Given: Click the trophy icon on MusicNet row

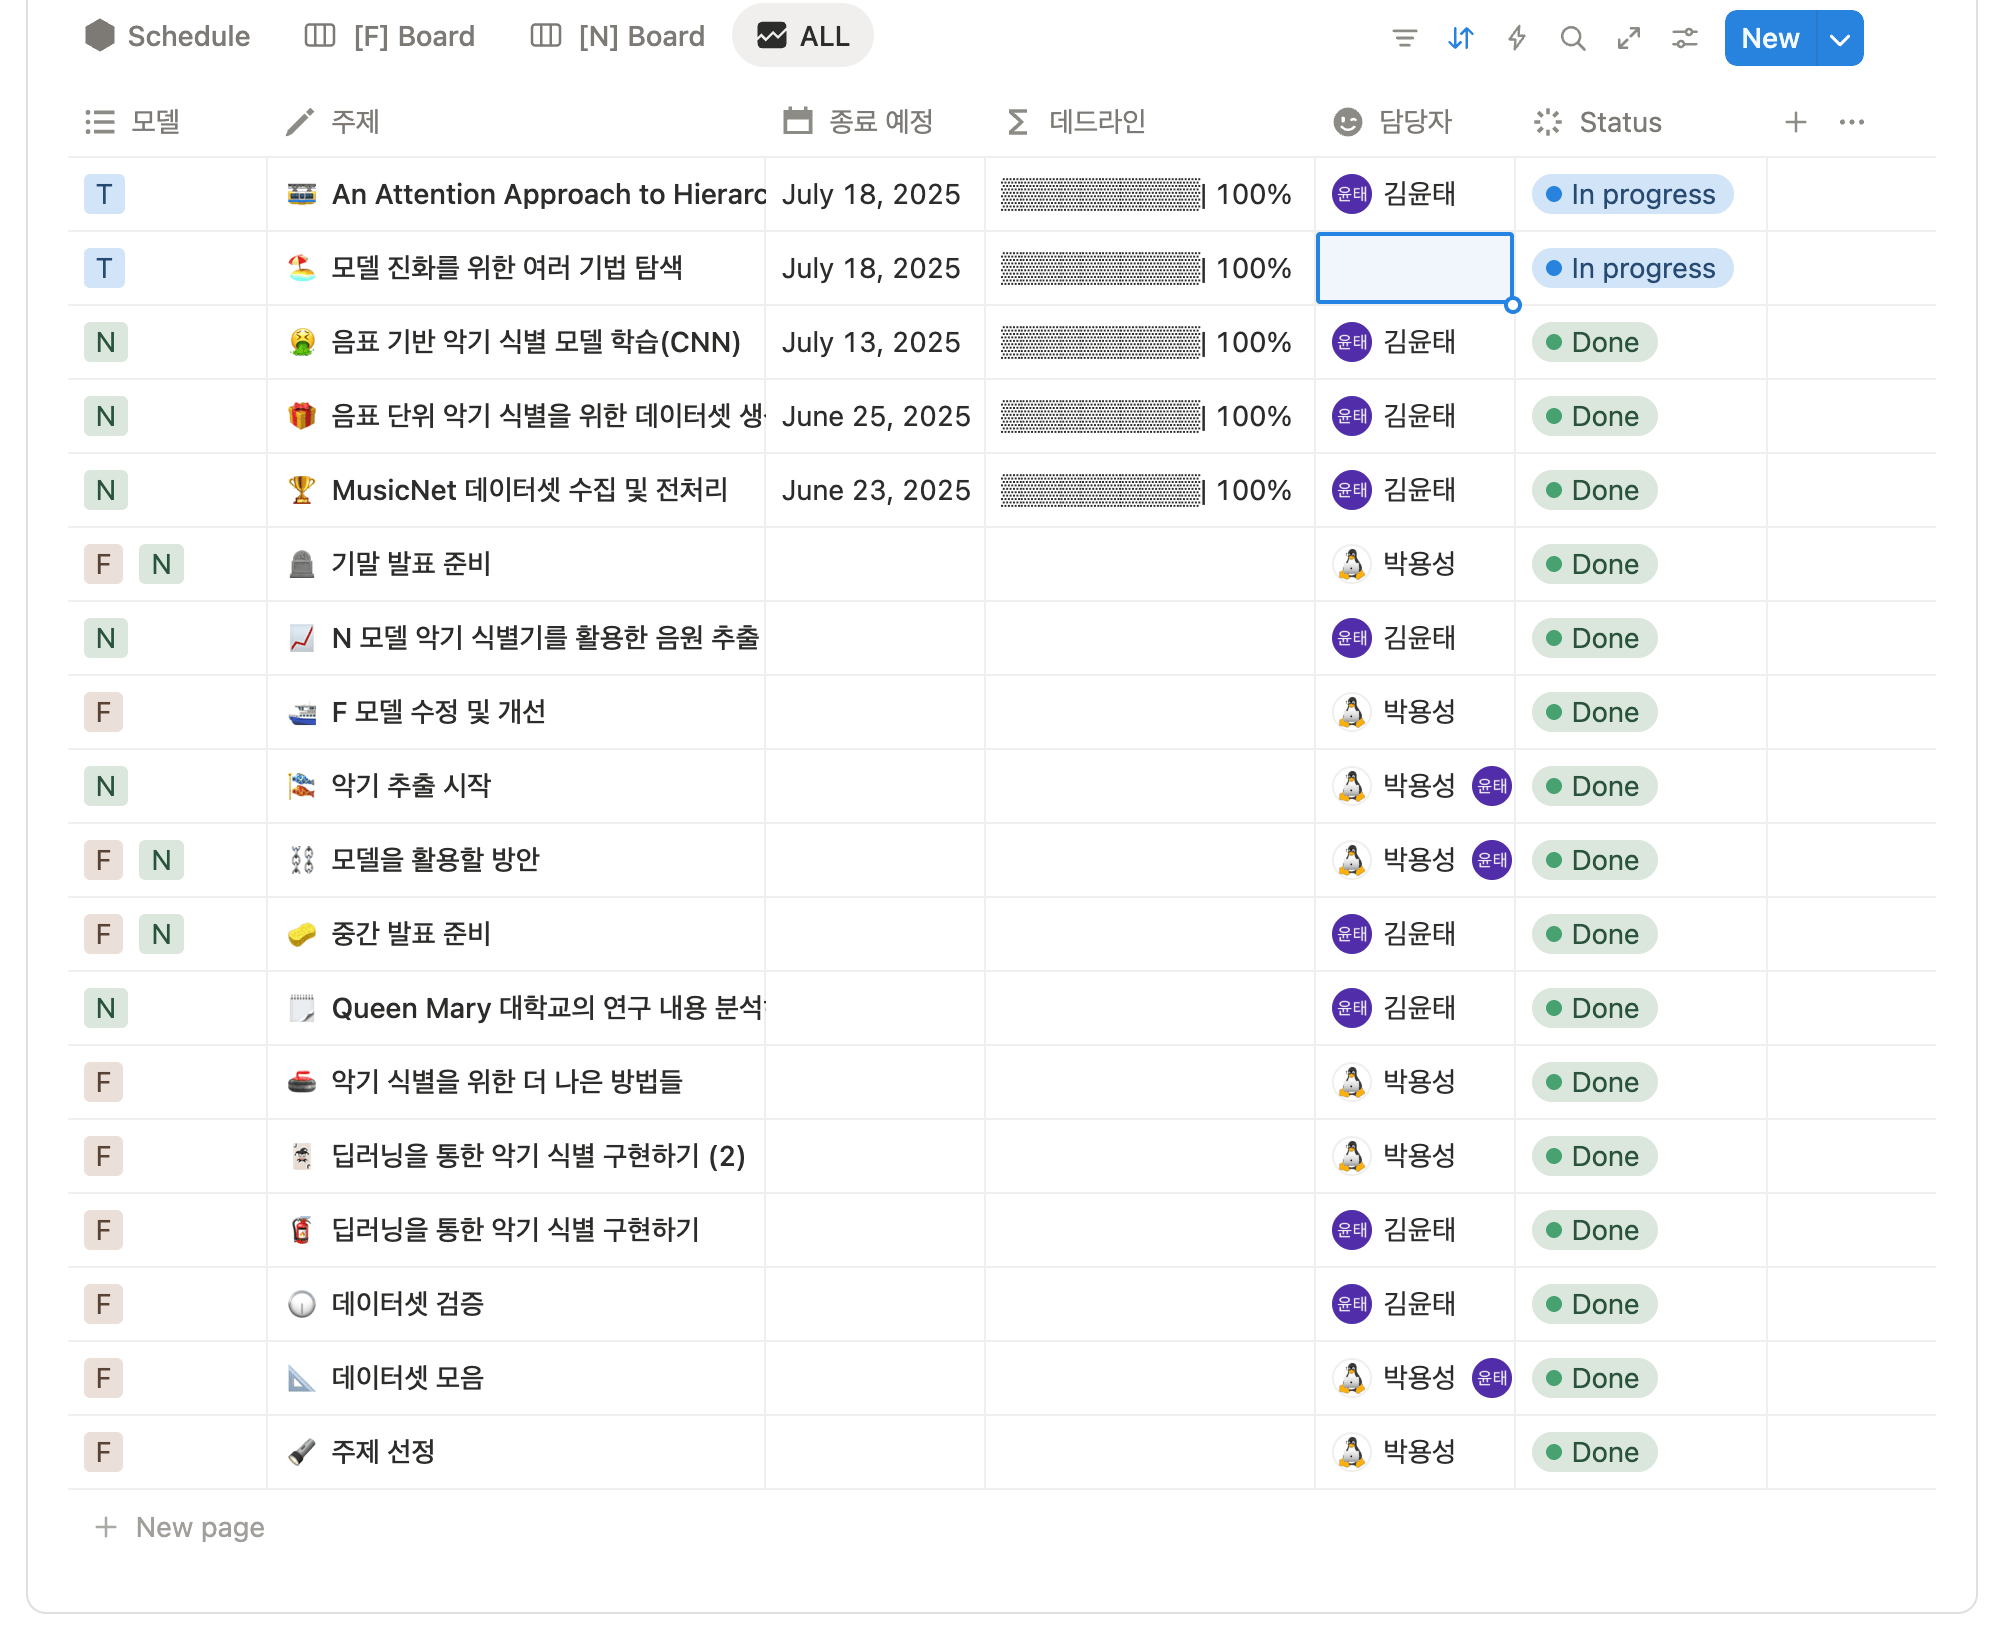Looking at the screenshot, I should [301, 490].
